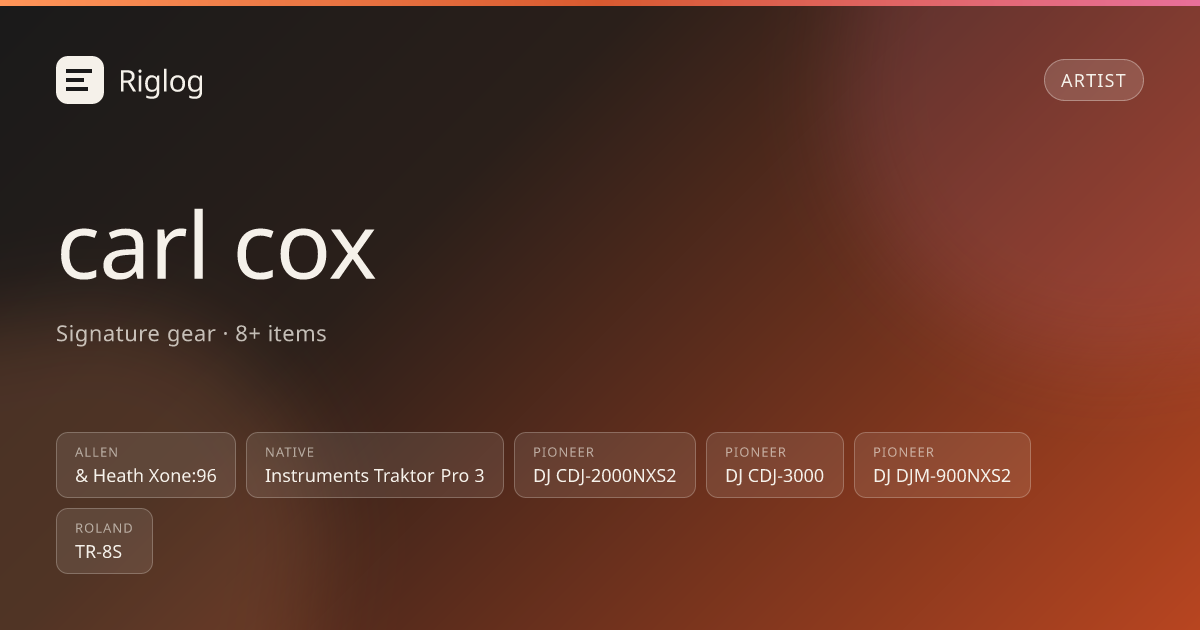Screen dimensions: 1200x630
Task: Open the Riglog brand name link
Action: pyautogui.click(x=161, y=81)
